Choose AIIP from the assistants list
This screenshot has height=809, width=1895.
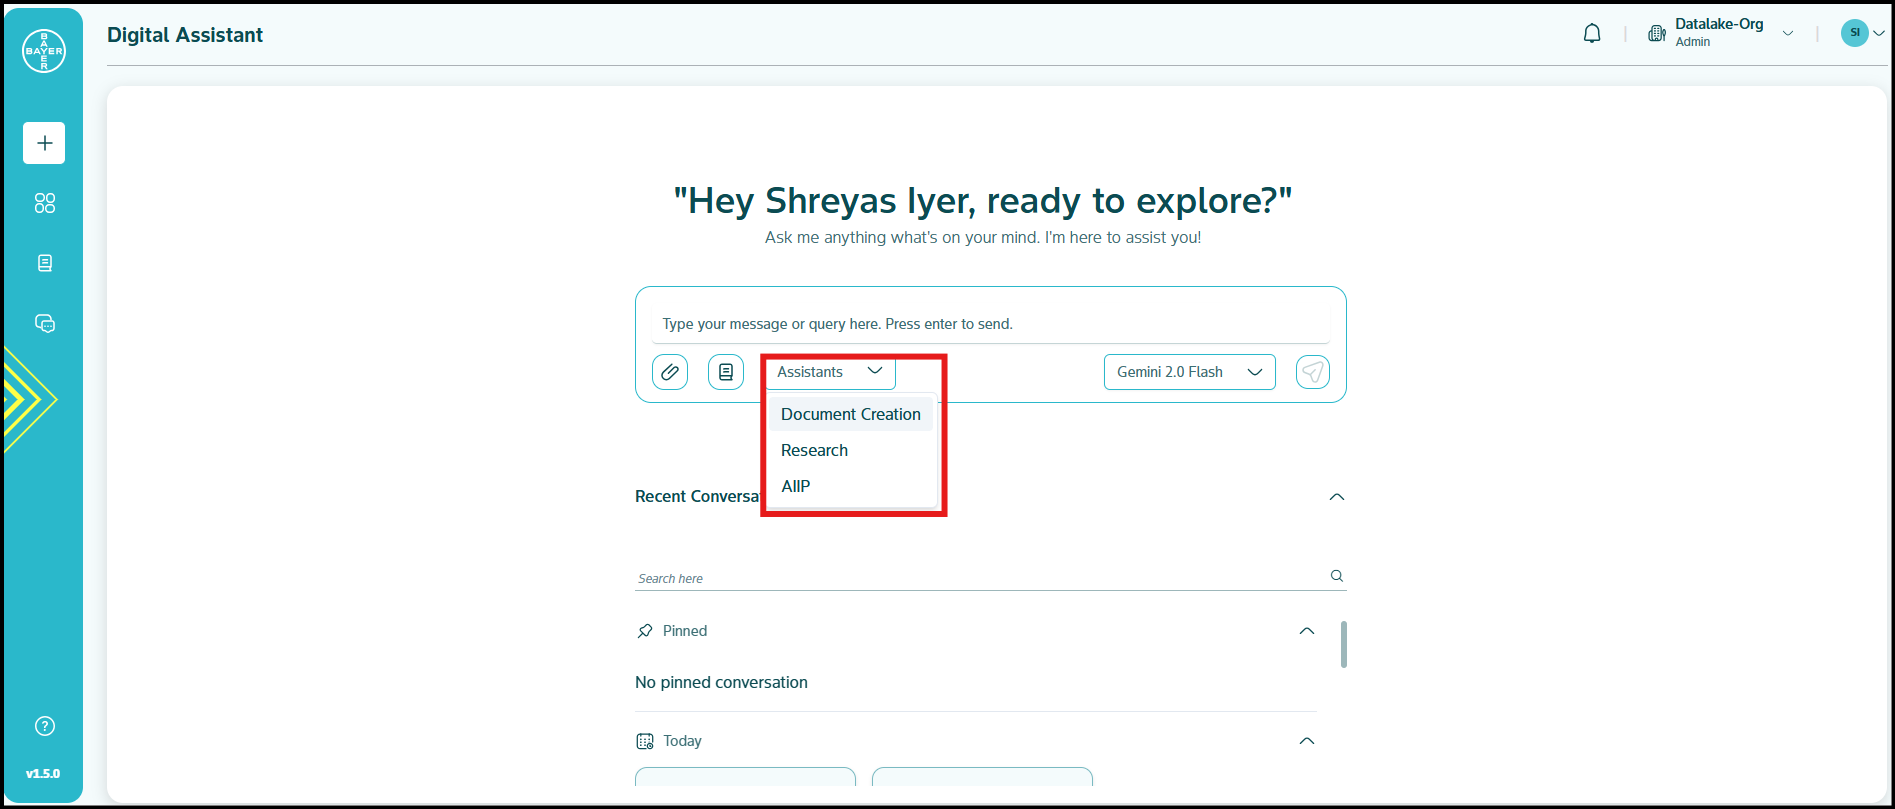(x=796, y=486)
